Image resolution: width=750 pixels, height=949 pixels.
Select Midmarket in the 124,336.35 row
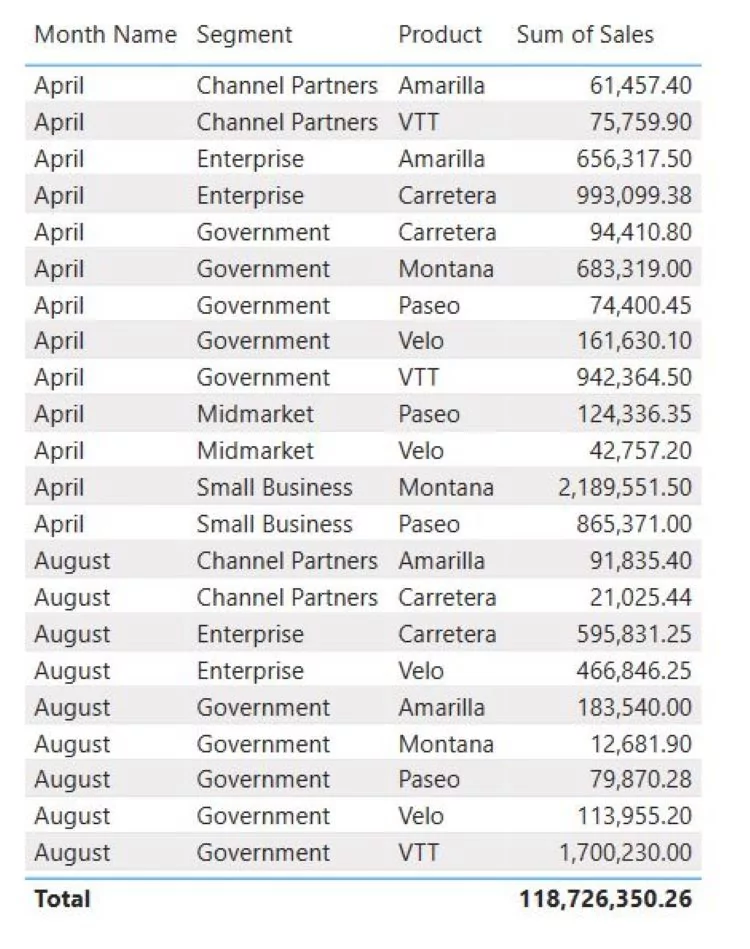click(255, 415)
